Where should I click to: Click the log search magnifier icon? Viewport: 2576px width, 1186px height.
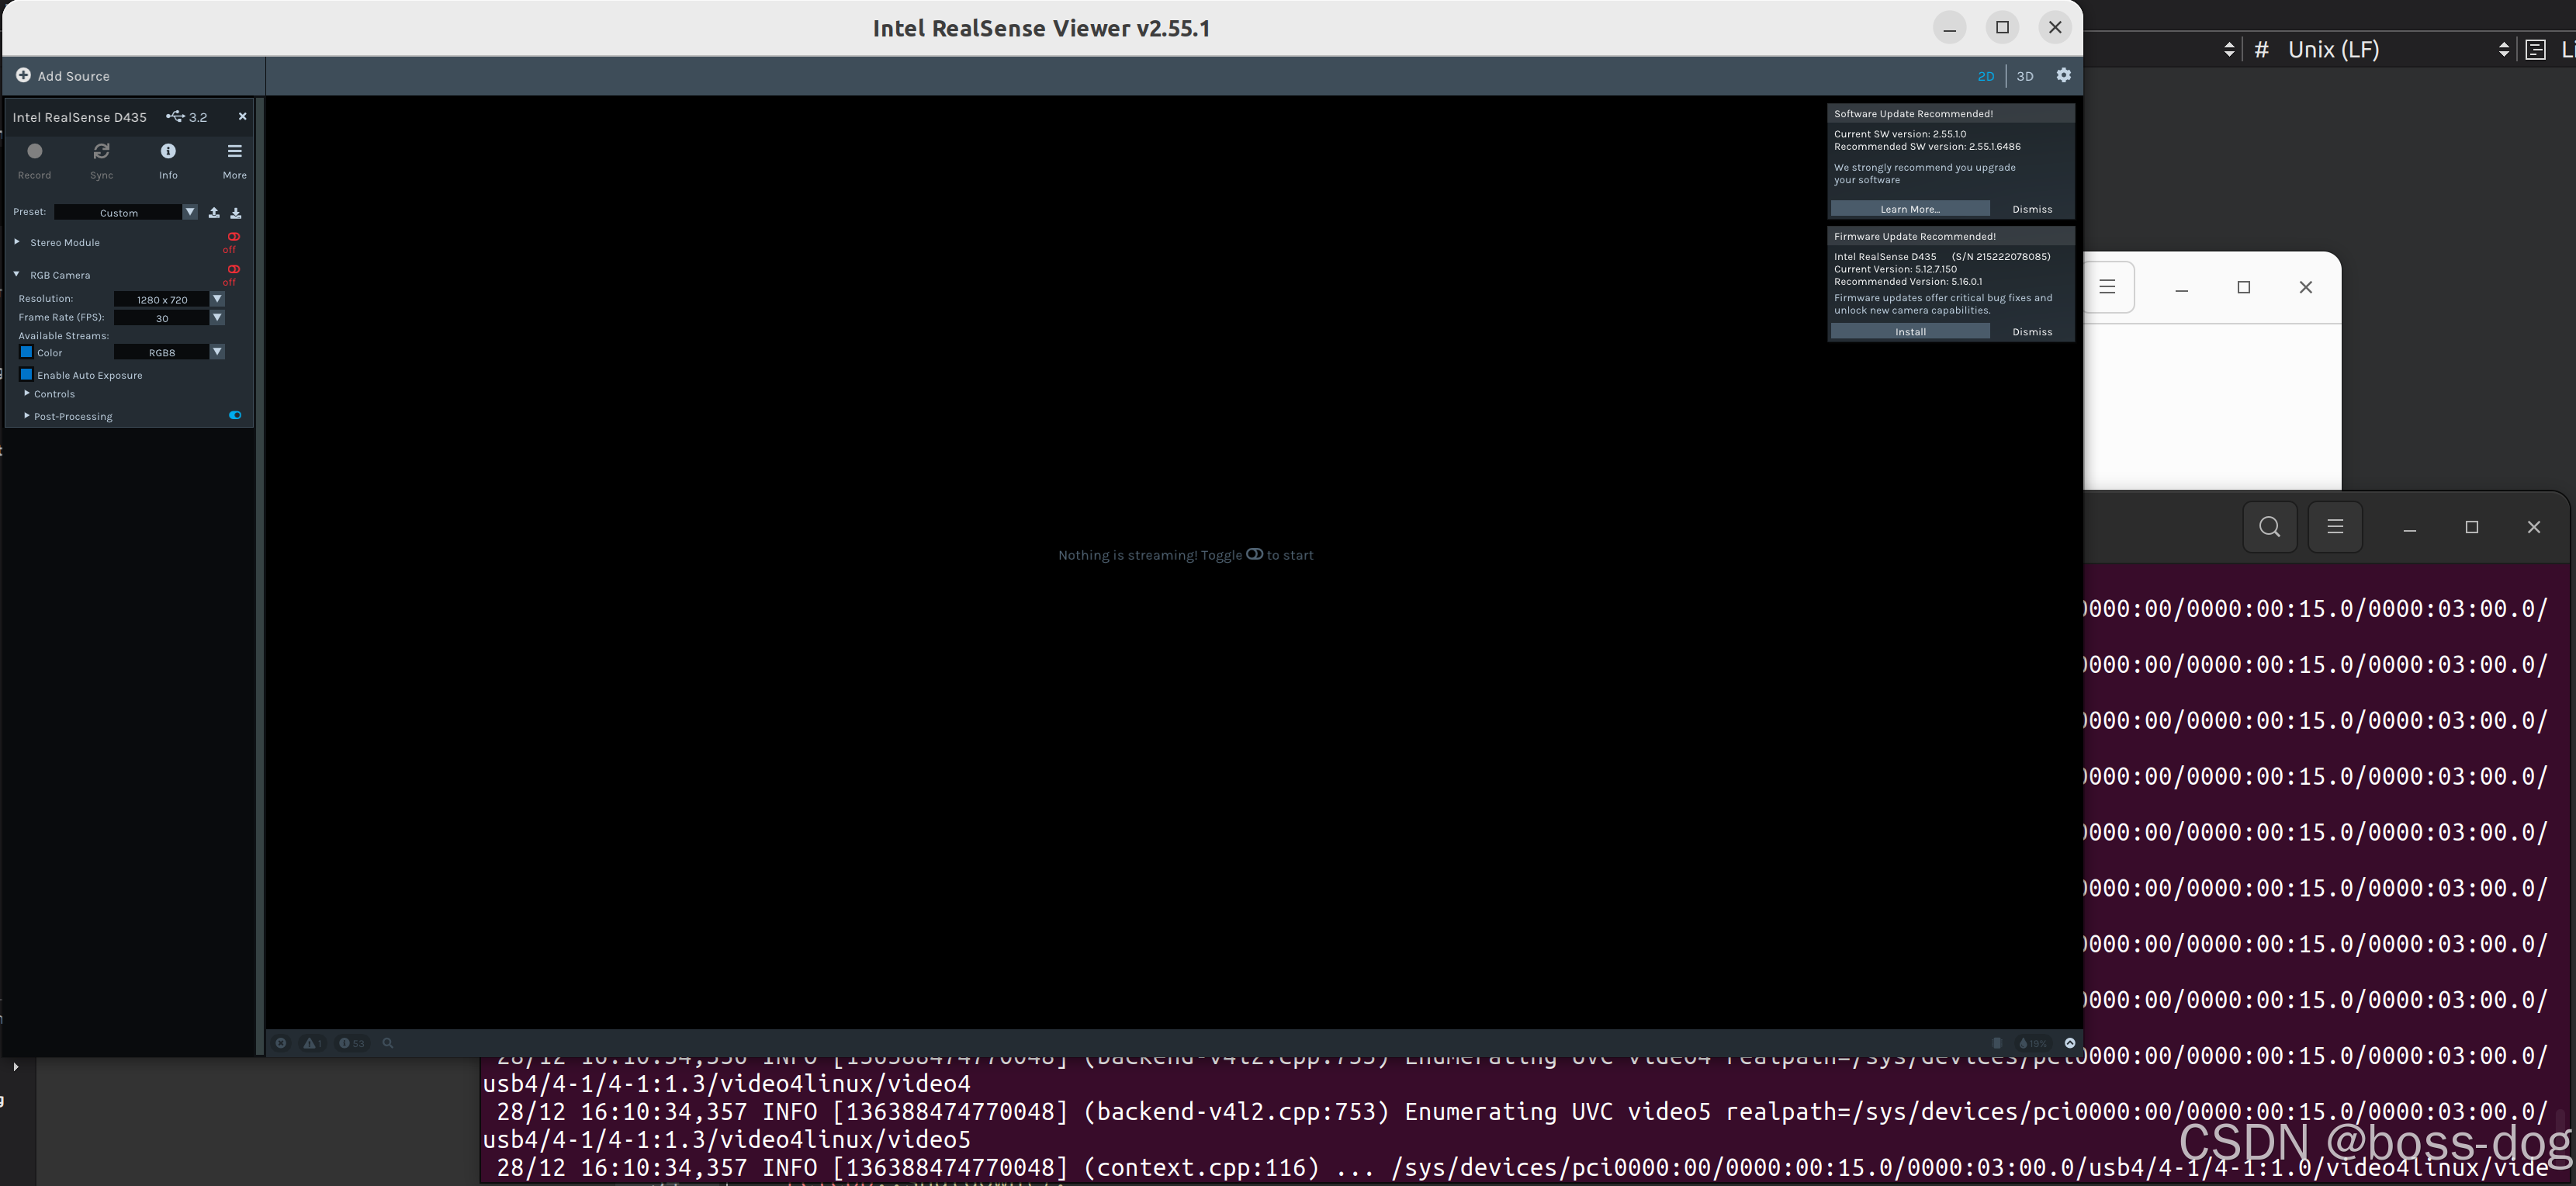point(388,1043)
